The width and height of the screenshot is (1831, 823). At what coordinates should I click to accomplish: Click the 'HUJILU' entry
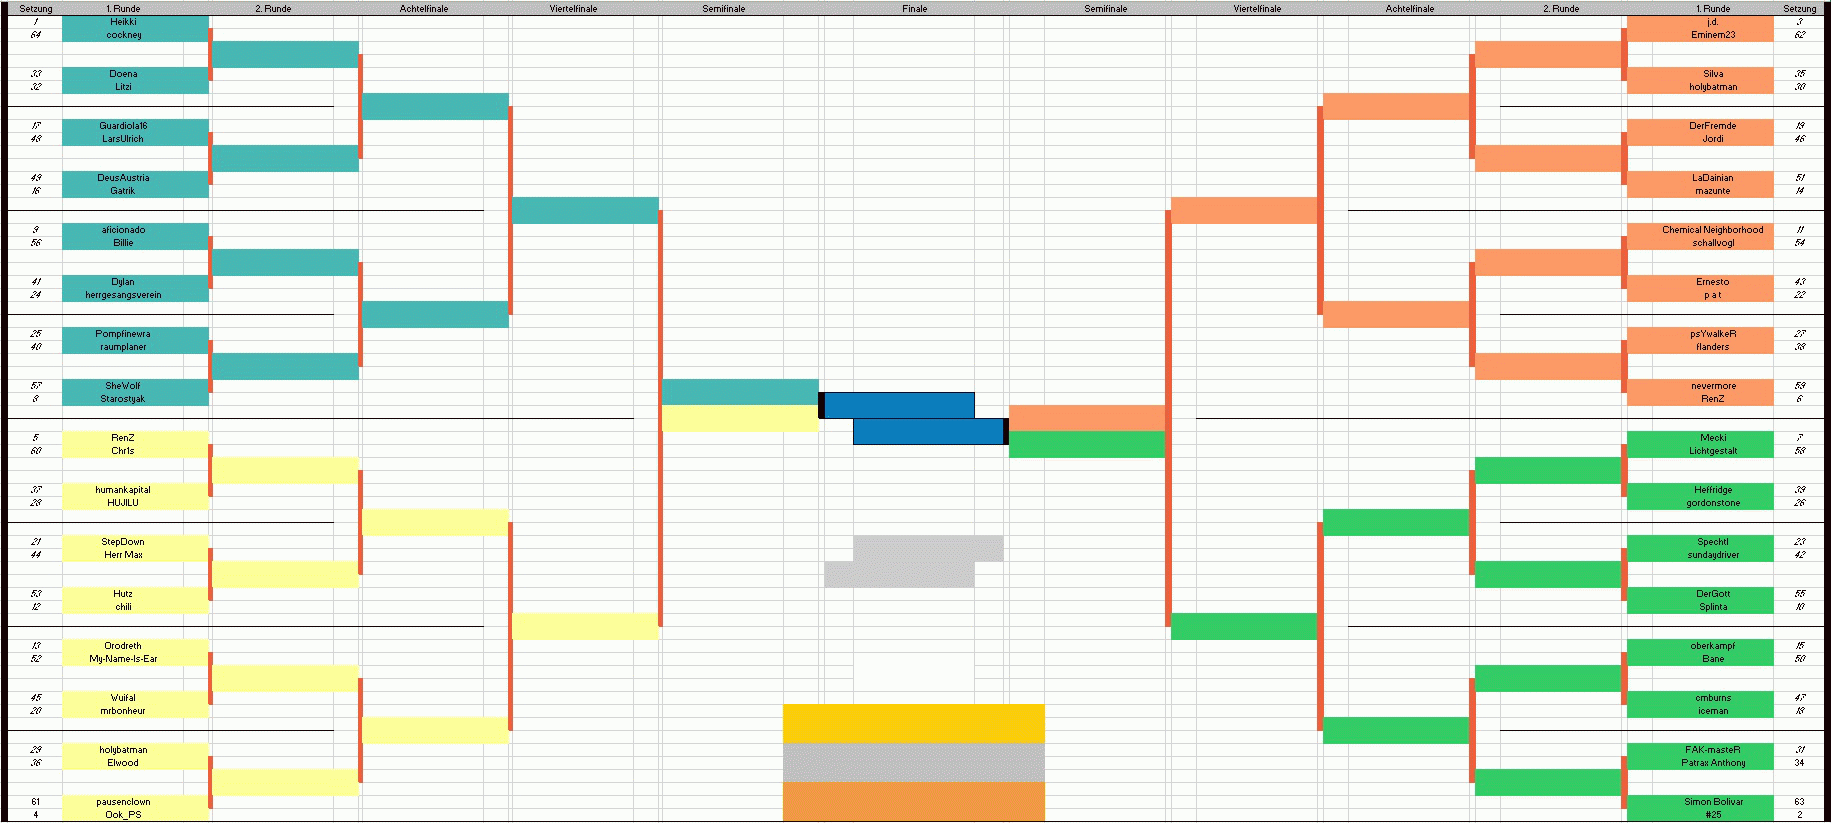(x=135, y=503)
